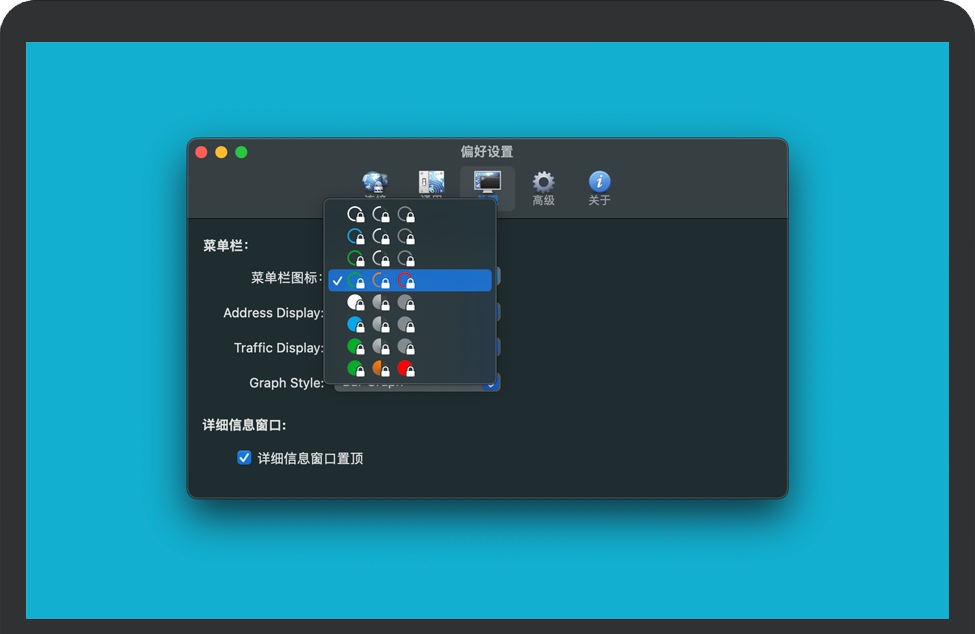Choose the solid green-orange-red lock icon set
This screenshot has height=634, width=975.
click(x=380, y=369)
